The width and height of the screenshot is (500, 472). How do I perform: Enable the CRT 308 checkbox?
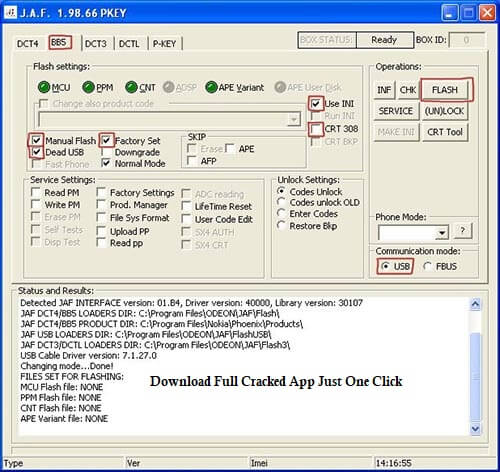click(x=316, y=129)
